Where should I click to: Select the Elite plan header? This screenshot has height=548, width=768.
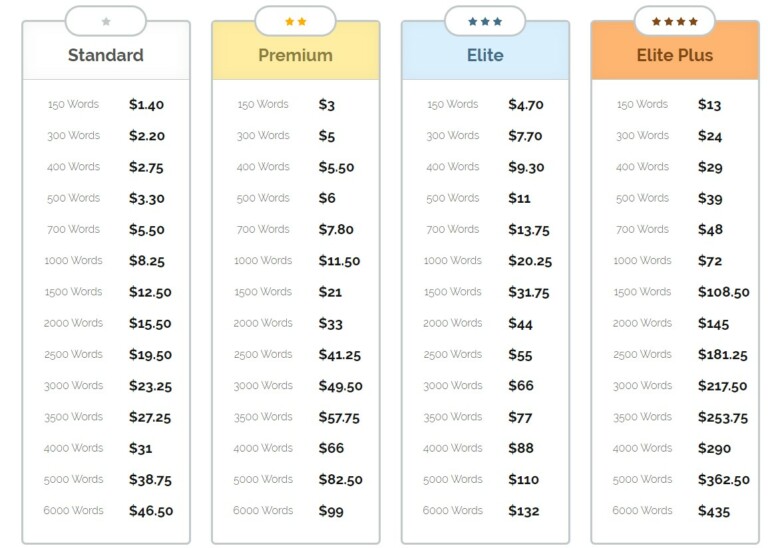coord(485,55)
